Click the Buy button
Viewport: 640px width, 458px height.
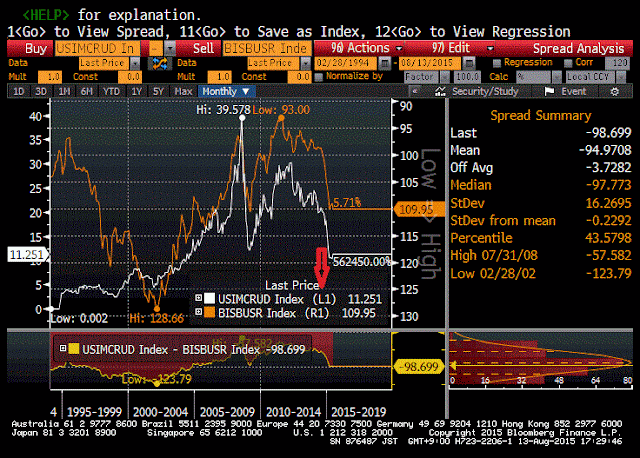pyautogui.click(x=30, y=49)
